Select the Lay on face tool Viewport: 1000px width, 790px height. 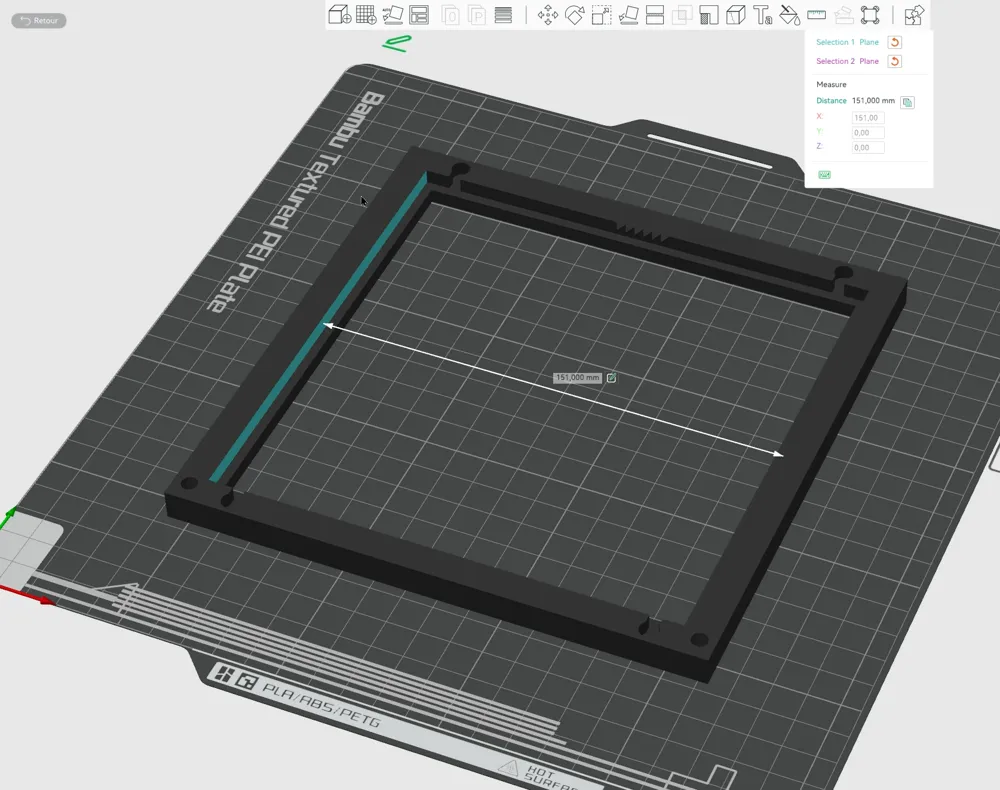tap(629, 15)
